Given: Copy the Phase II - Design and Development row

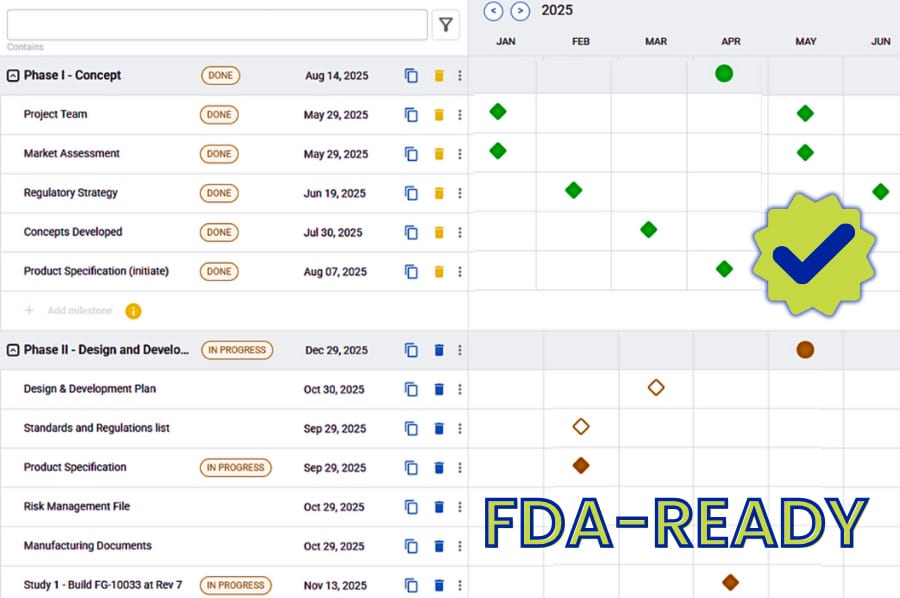Looking at the screenshot, I should click(x=411, y=350).
